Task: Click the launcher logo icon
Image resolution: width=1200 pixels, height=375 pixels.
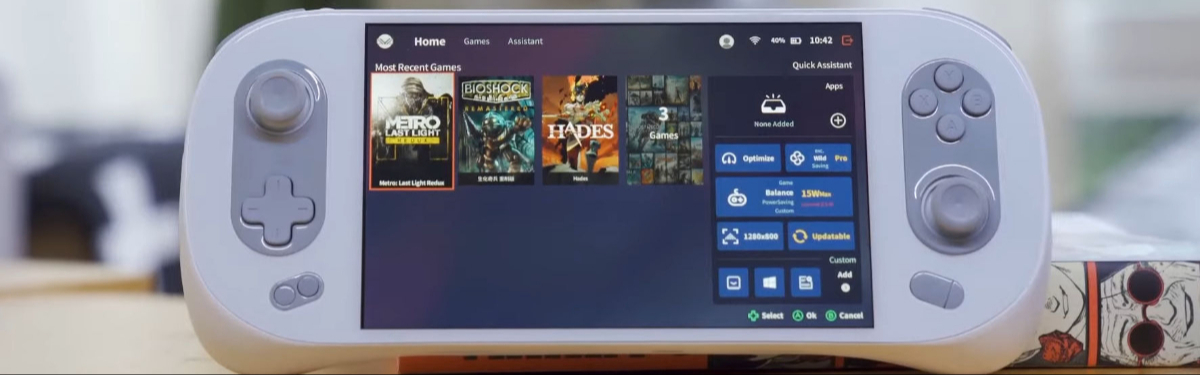Action: (x=385, y=41)
